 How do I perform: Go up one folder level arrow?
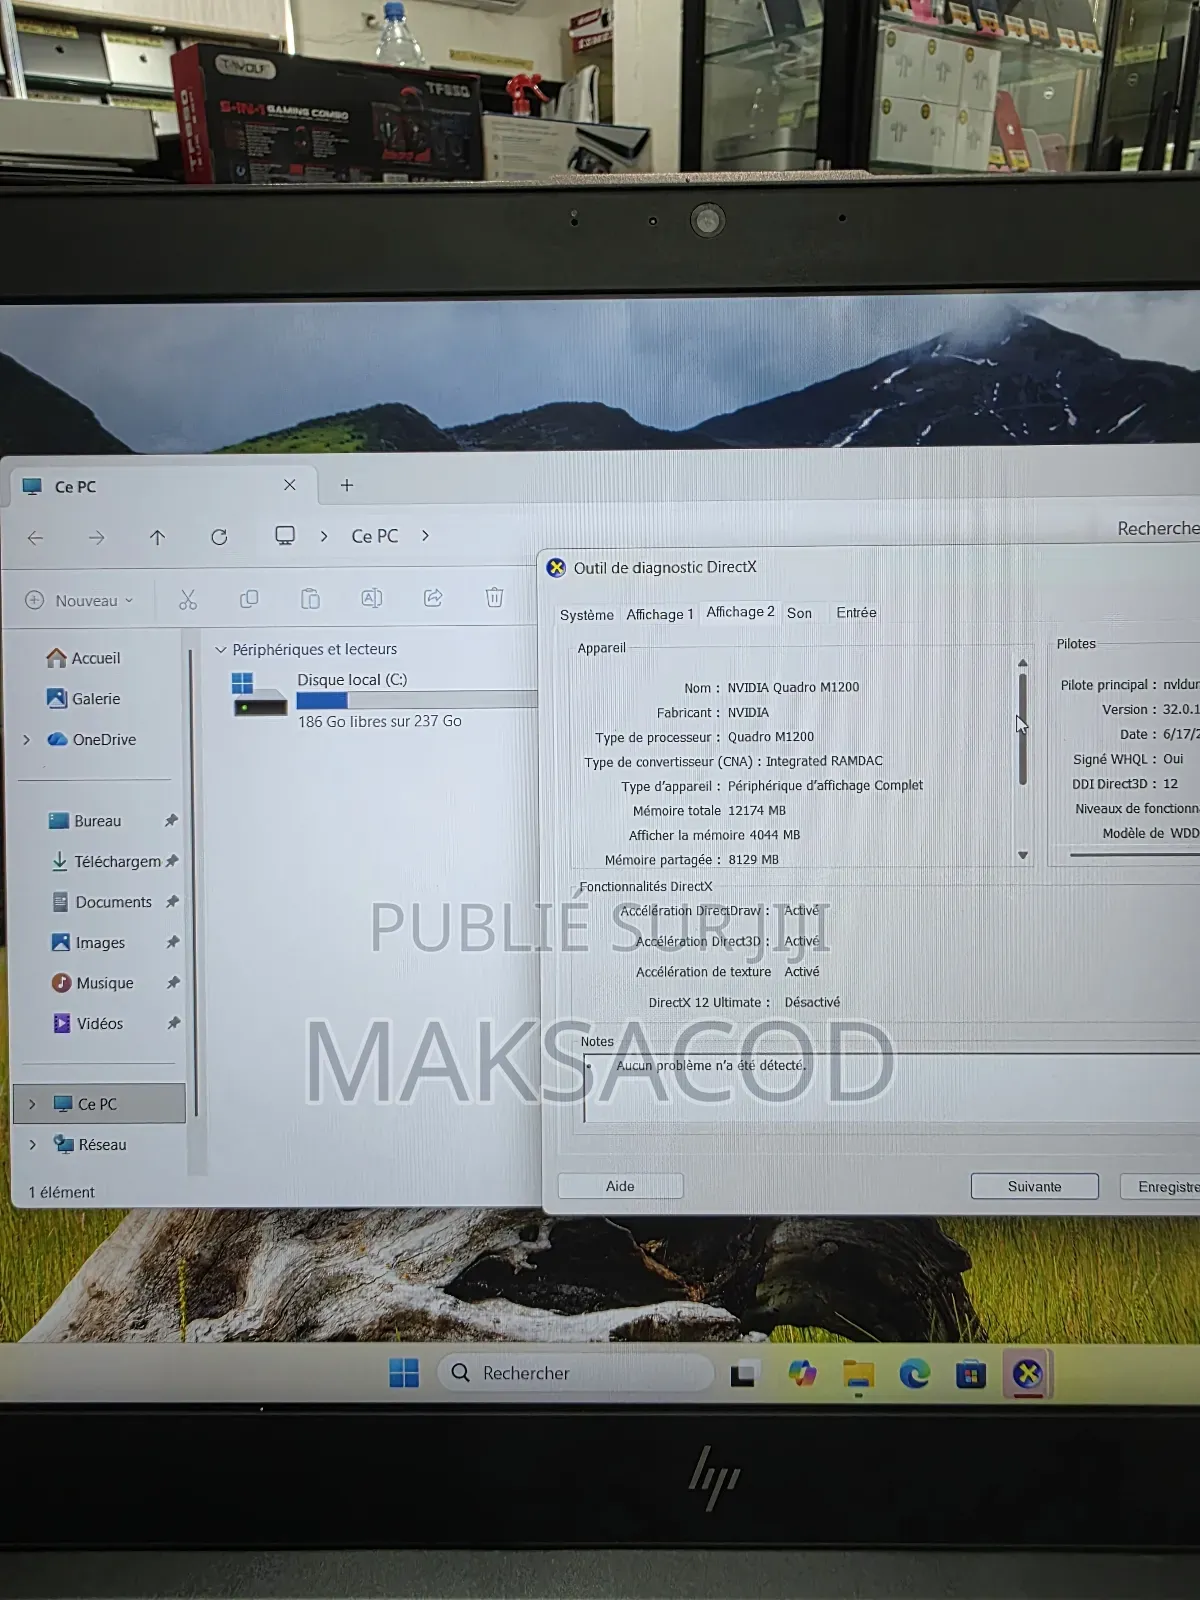pyautogui.click(x=157, y=538)
